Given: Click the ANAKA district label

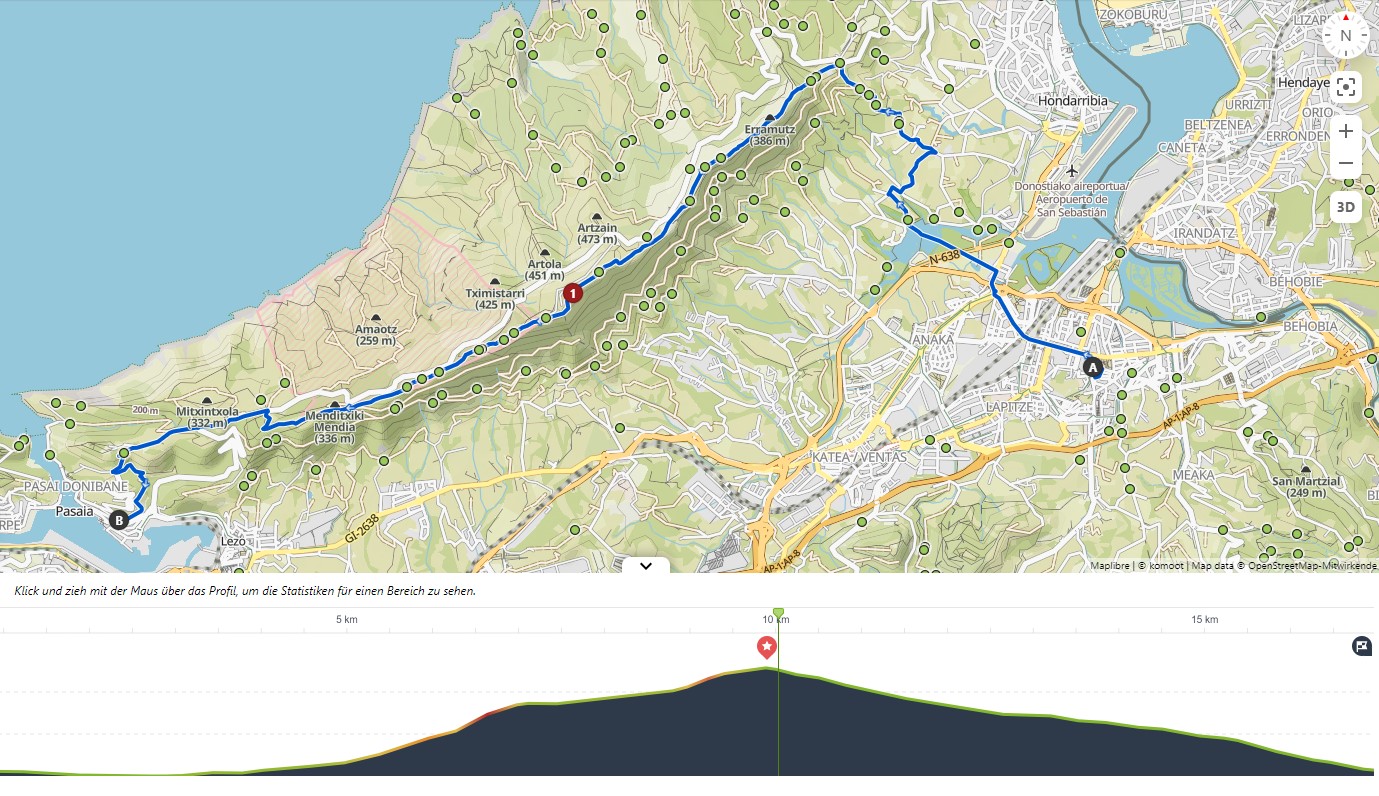Looking at the screenshot, I should [934, 340].
